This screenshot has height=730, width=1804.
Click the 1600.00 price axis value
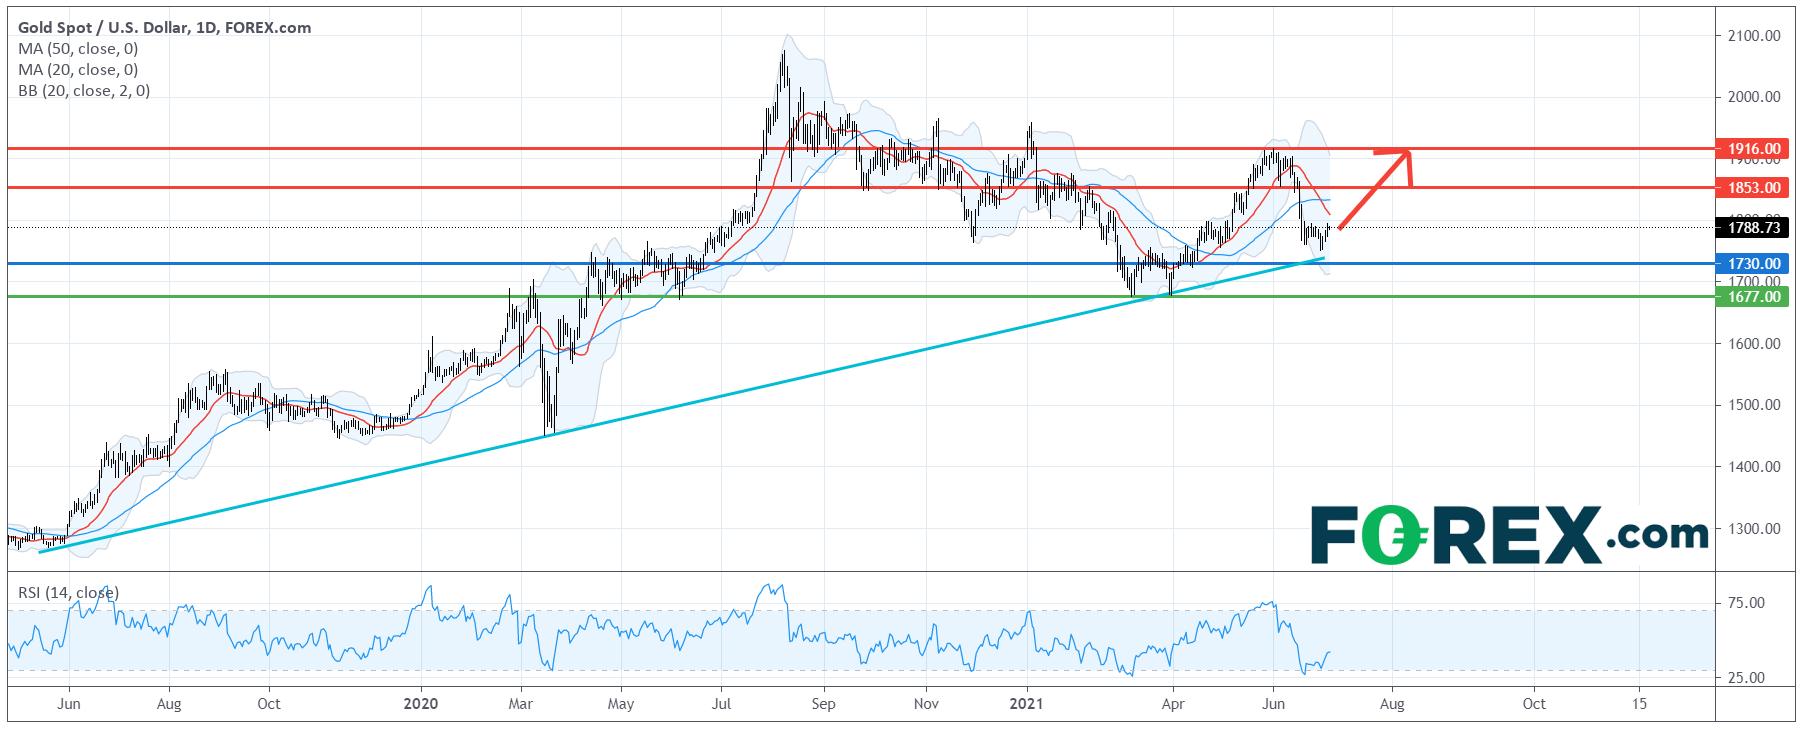tap(1756, 344)
